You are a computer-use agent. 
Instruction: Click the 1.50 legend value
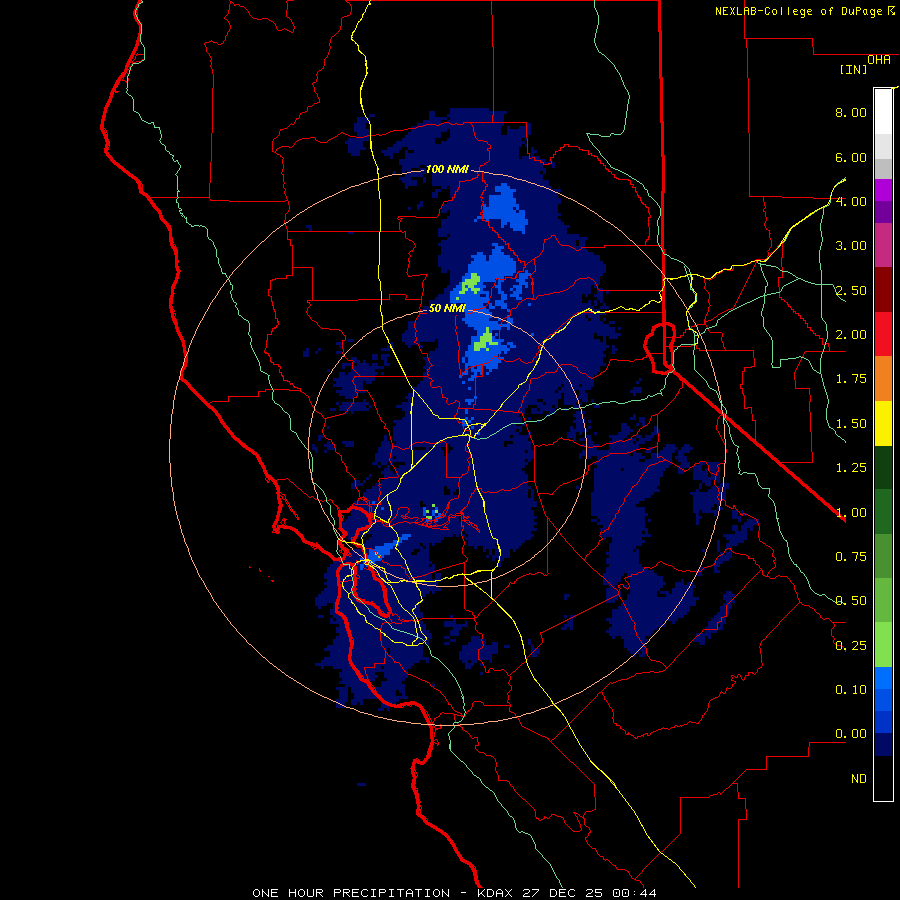851,424
